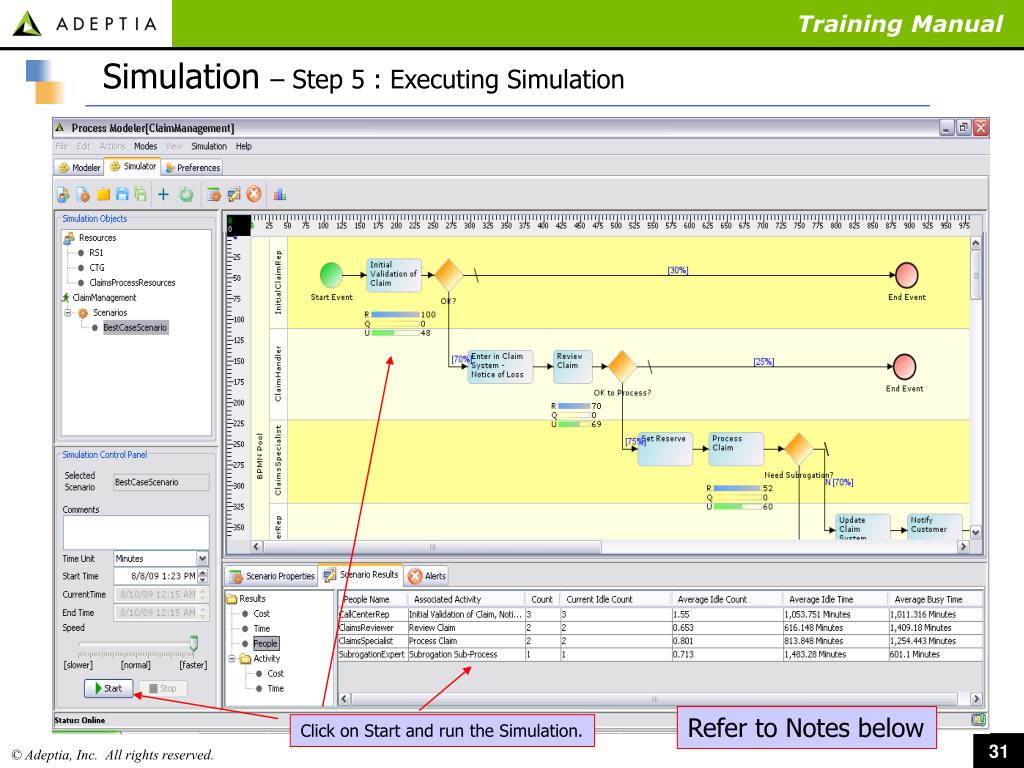Image resolution: width=1024 pixels, height=768 pixels.
Task: Click the toolbar window-with-pencil results icon
Action: click(x=233, y=194)
